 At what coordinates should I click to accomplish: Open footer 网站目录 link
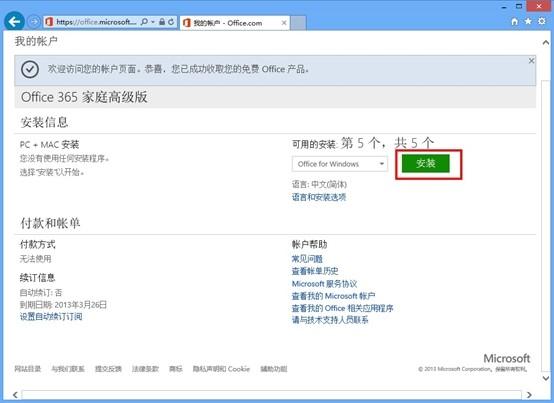coord(28,369)
